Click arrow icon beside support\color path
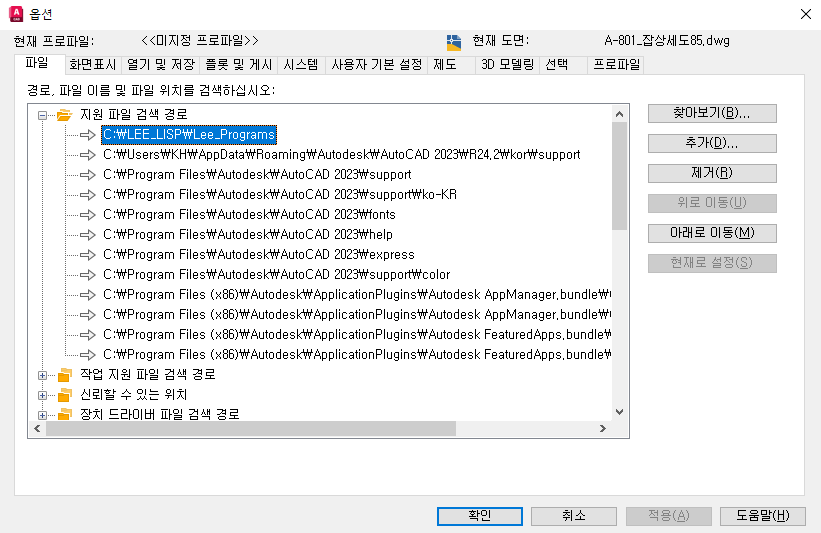Image resolution: width=821 pixels, height=533 pixels. (87, 275)
